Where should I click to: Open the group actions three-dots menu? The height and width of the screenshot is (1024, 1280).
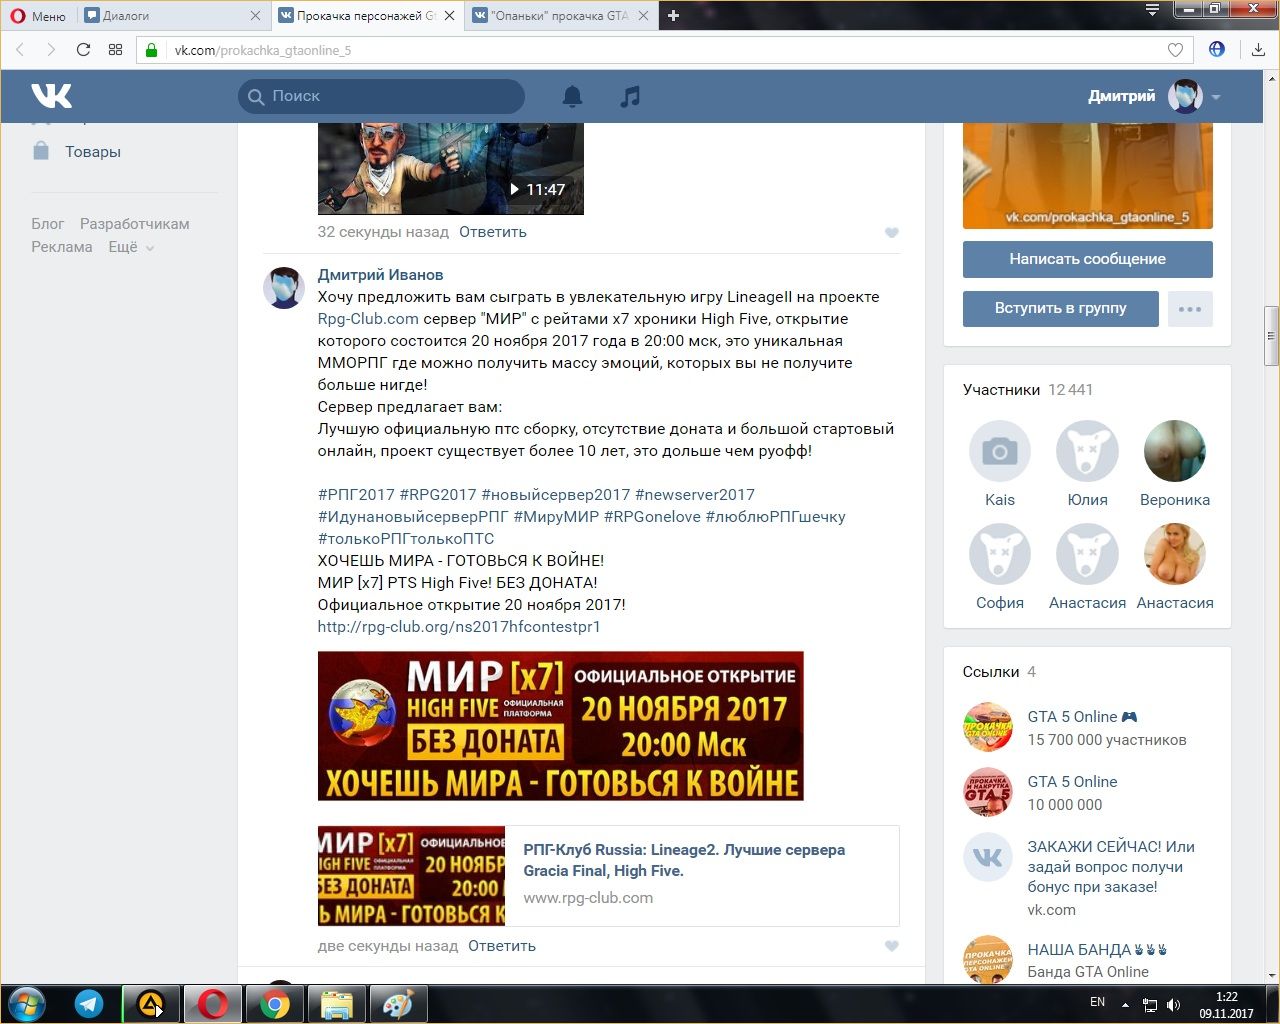[x=1190, y=309]
